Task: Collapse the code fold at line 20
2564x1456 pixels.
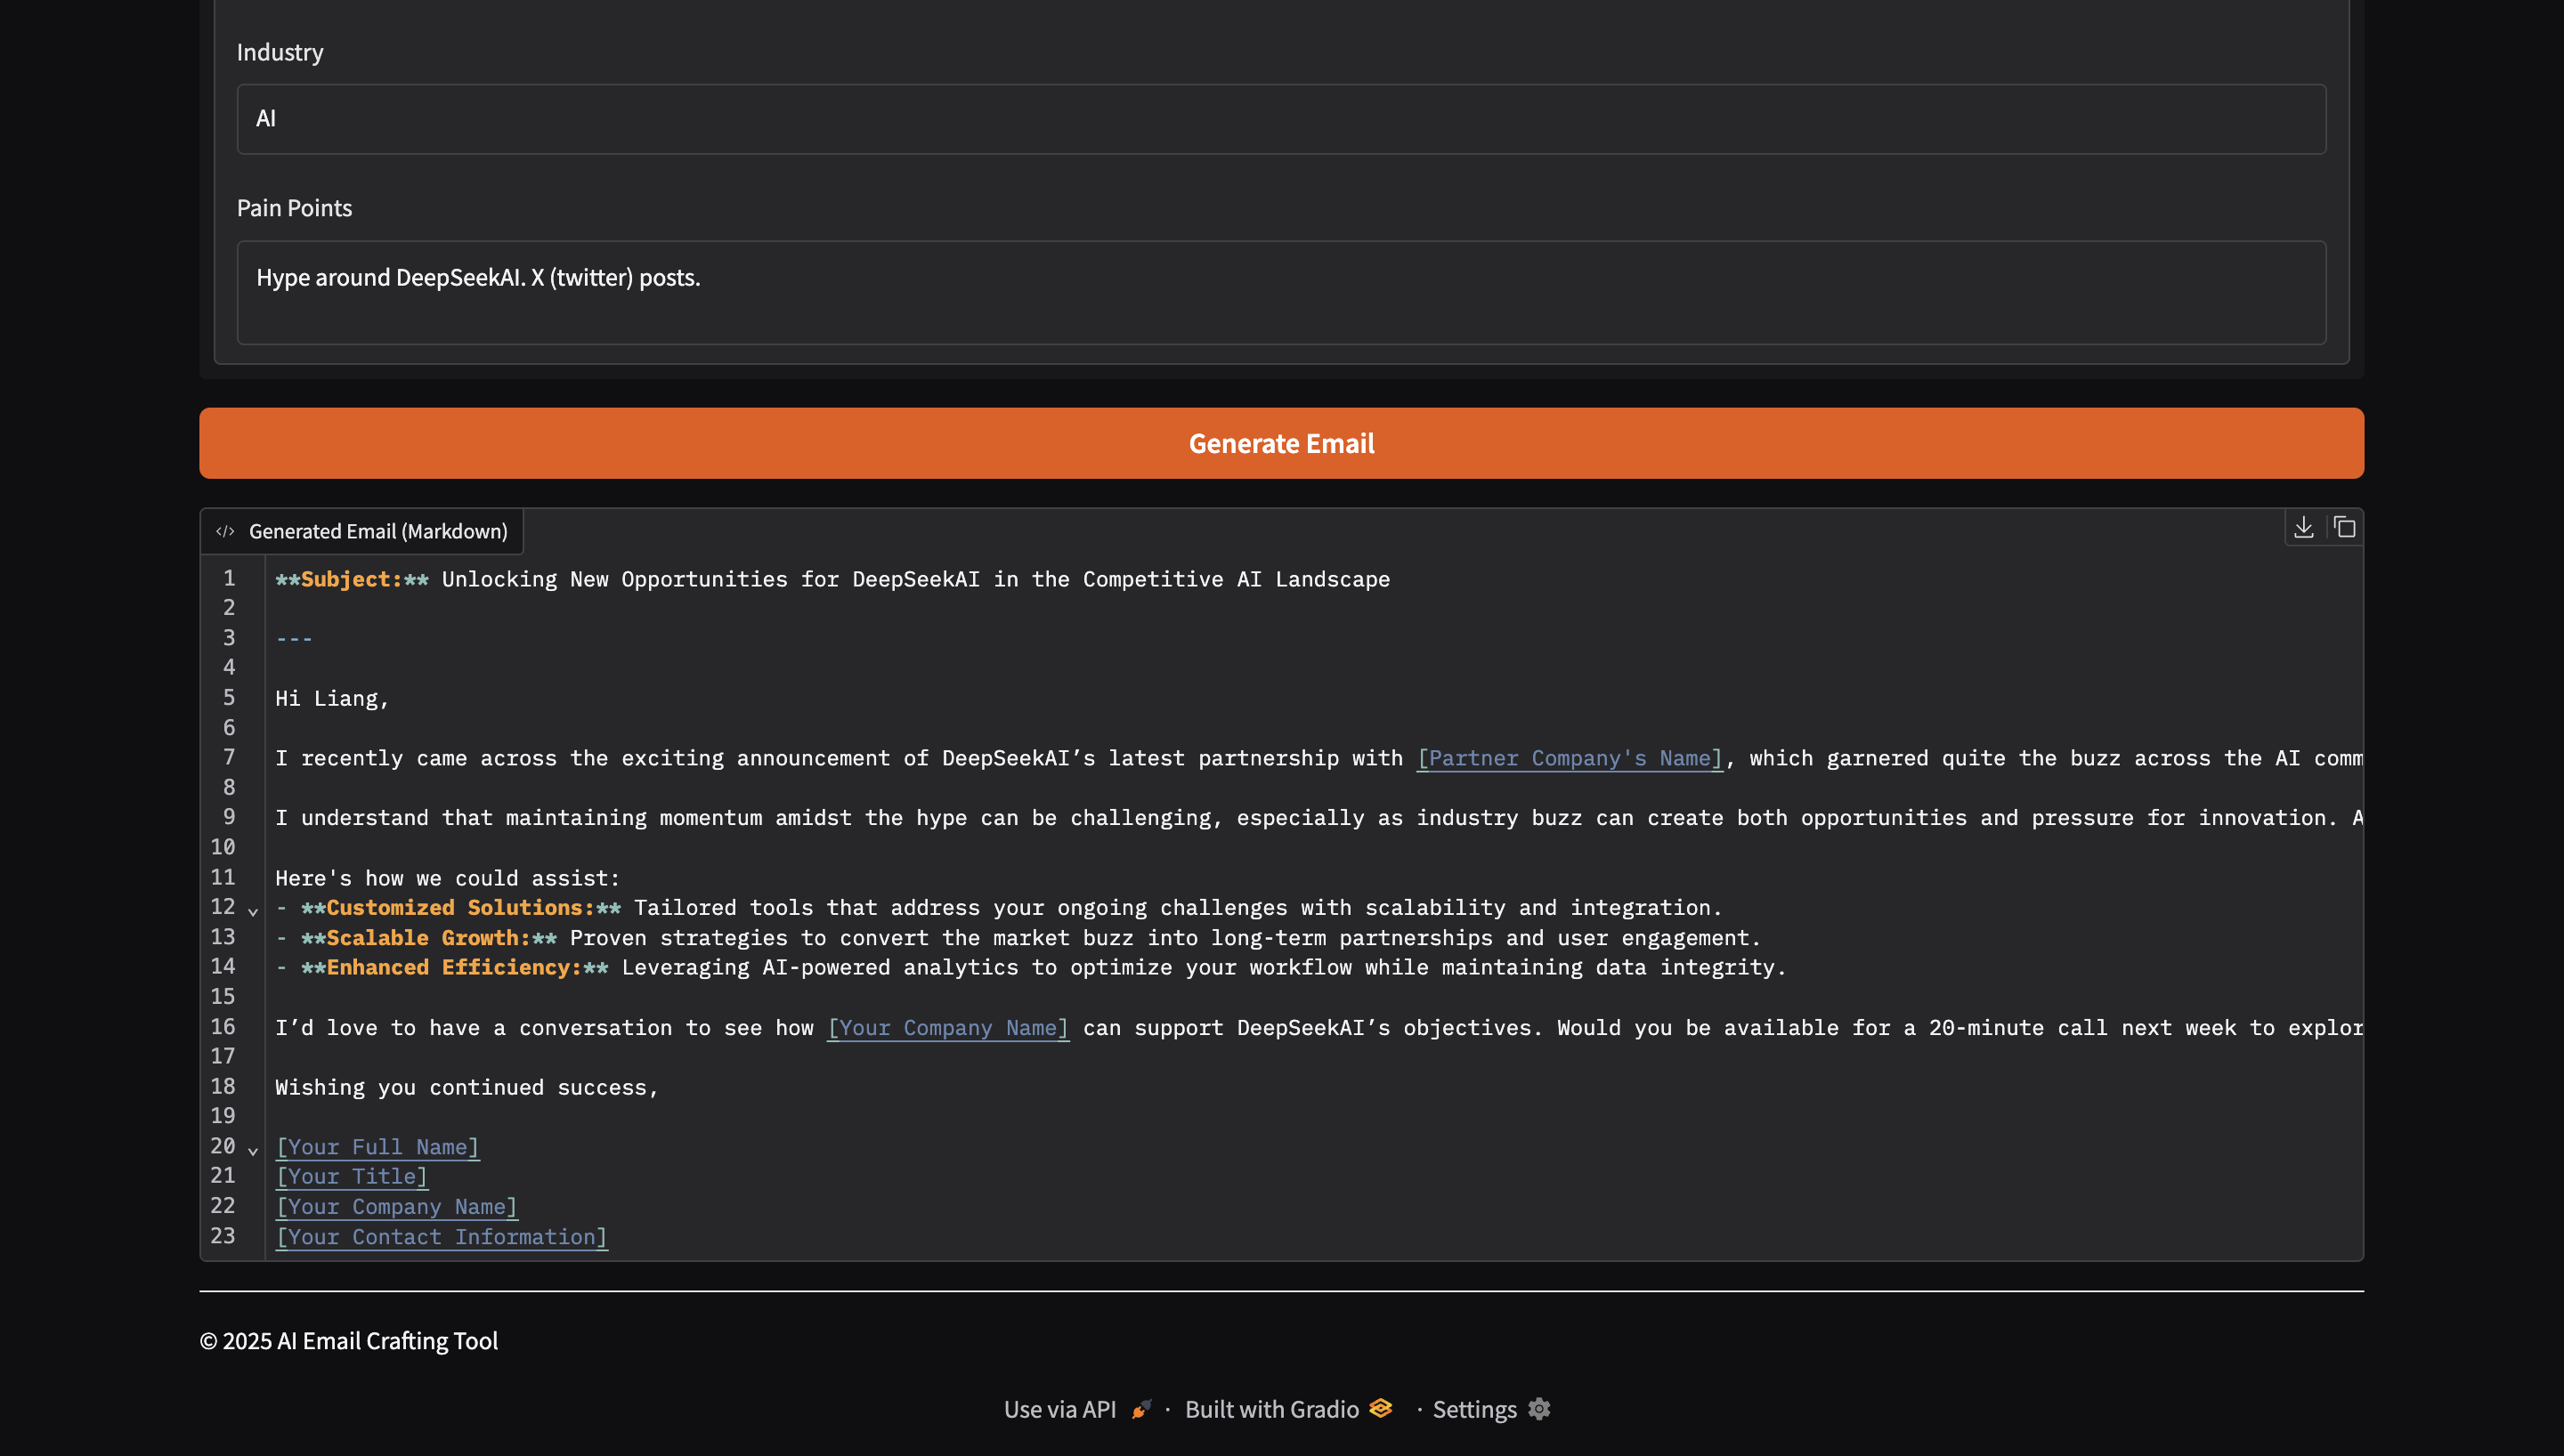Action: [253, 1150]
